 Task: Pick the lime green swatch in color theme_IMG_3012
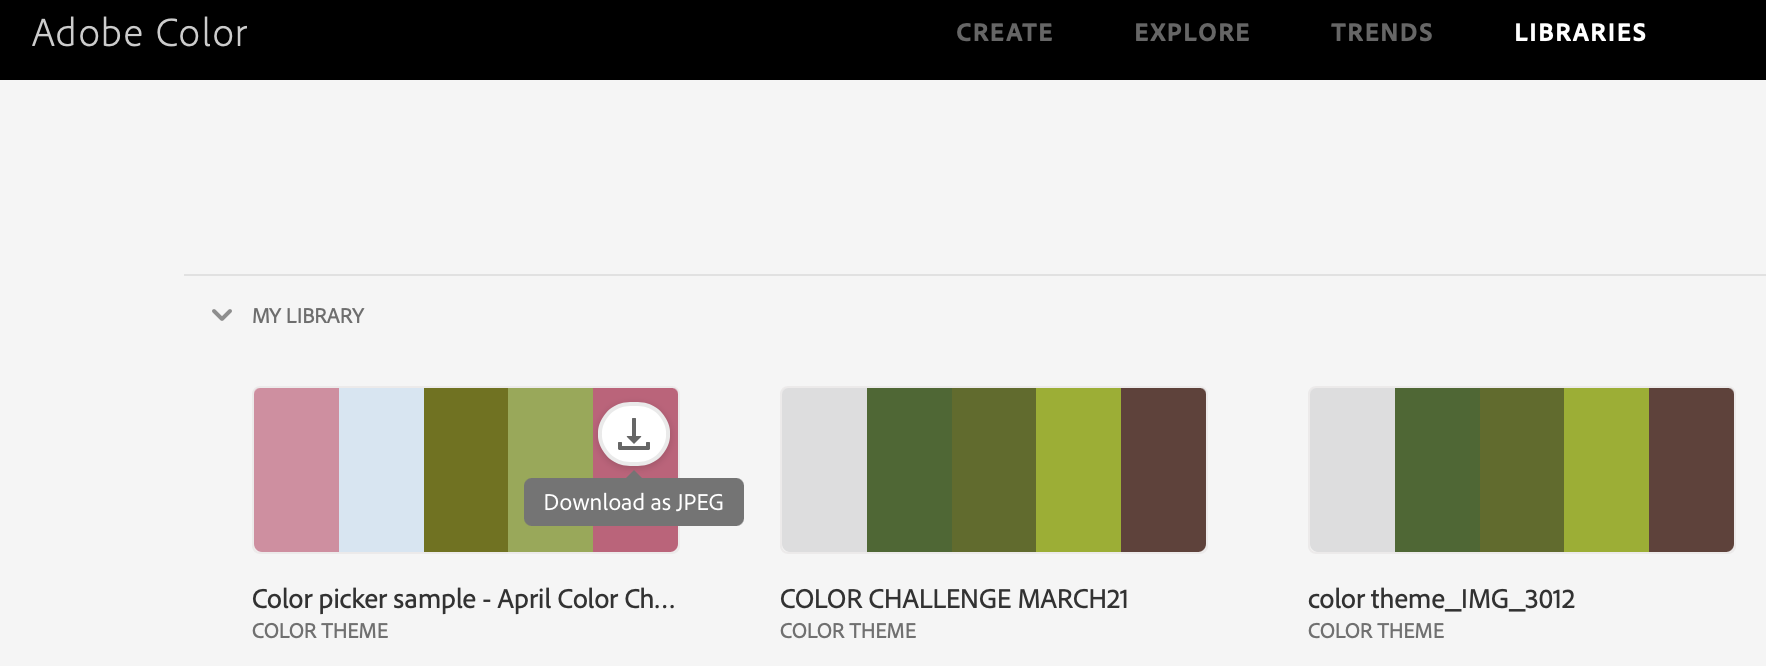[x=1606, y=470]
